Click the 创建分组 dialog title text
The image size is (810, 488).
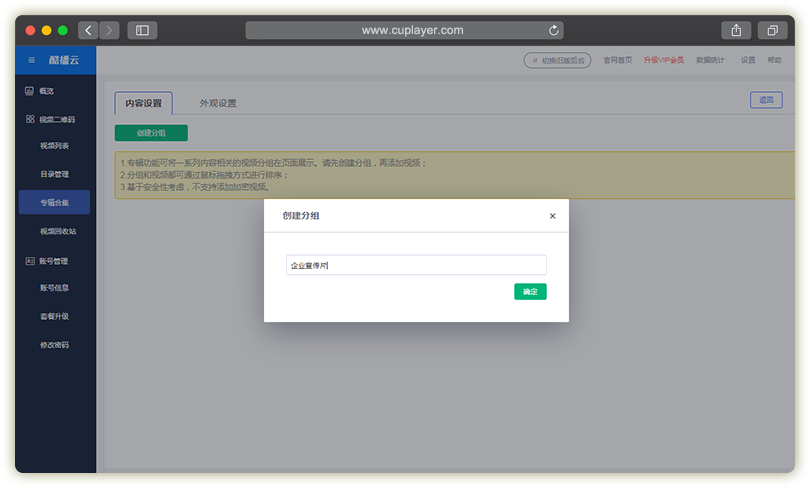301,216
